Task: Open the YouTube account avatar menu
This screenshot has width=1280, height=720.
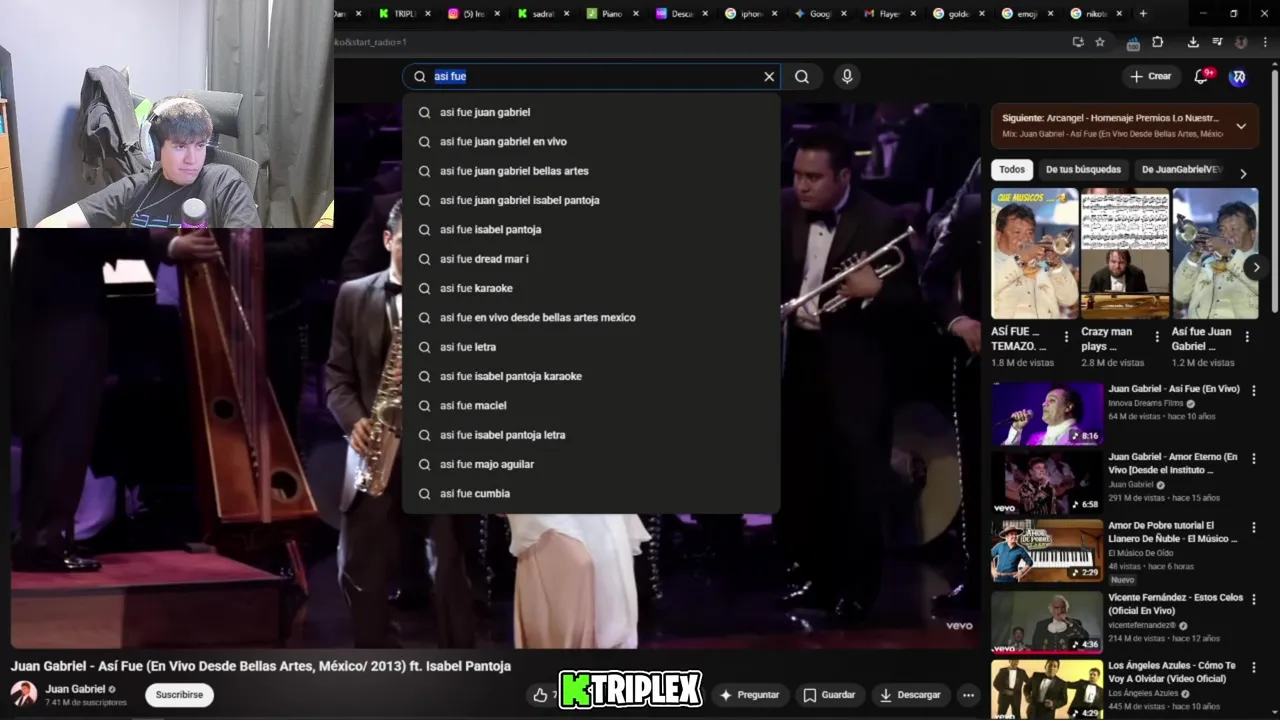Action: 1238,76
